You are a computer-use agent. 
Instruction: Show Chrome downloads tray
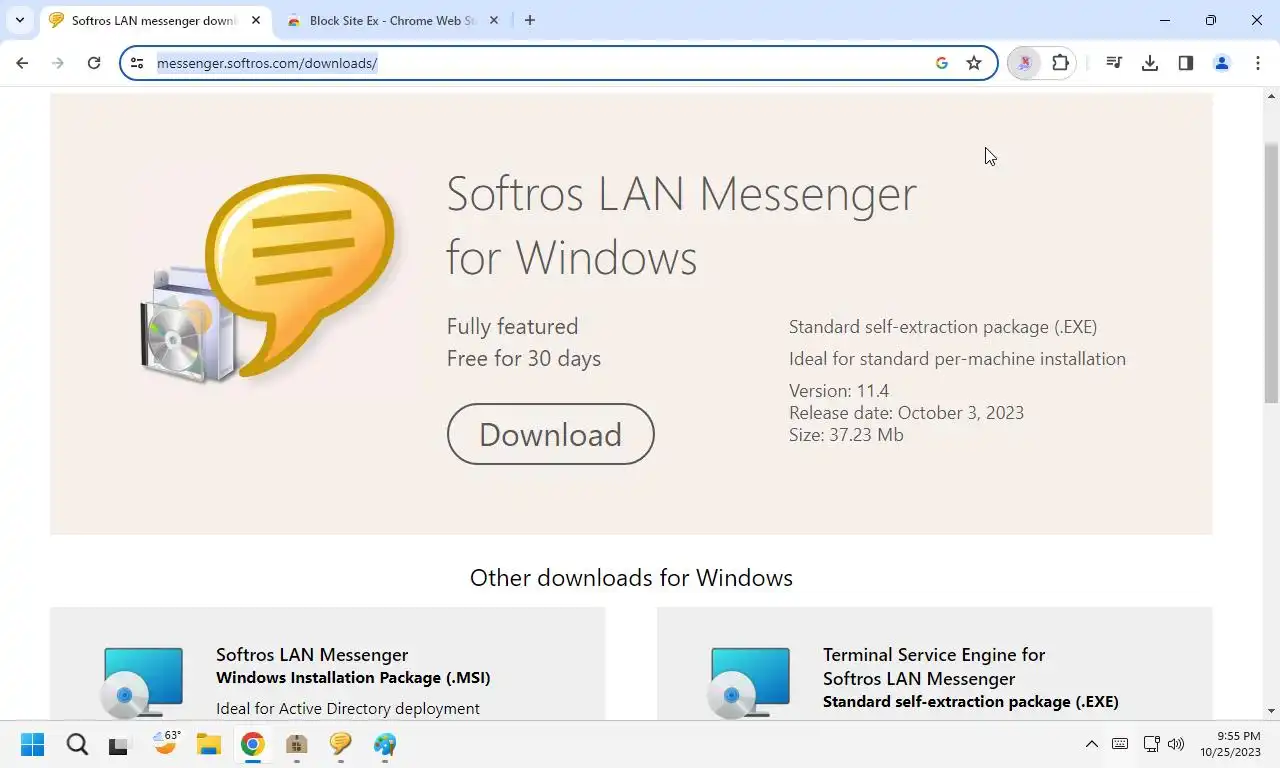tap(1150, 63)
